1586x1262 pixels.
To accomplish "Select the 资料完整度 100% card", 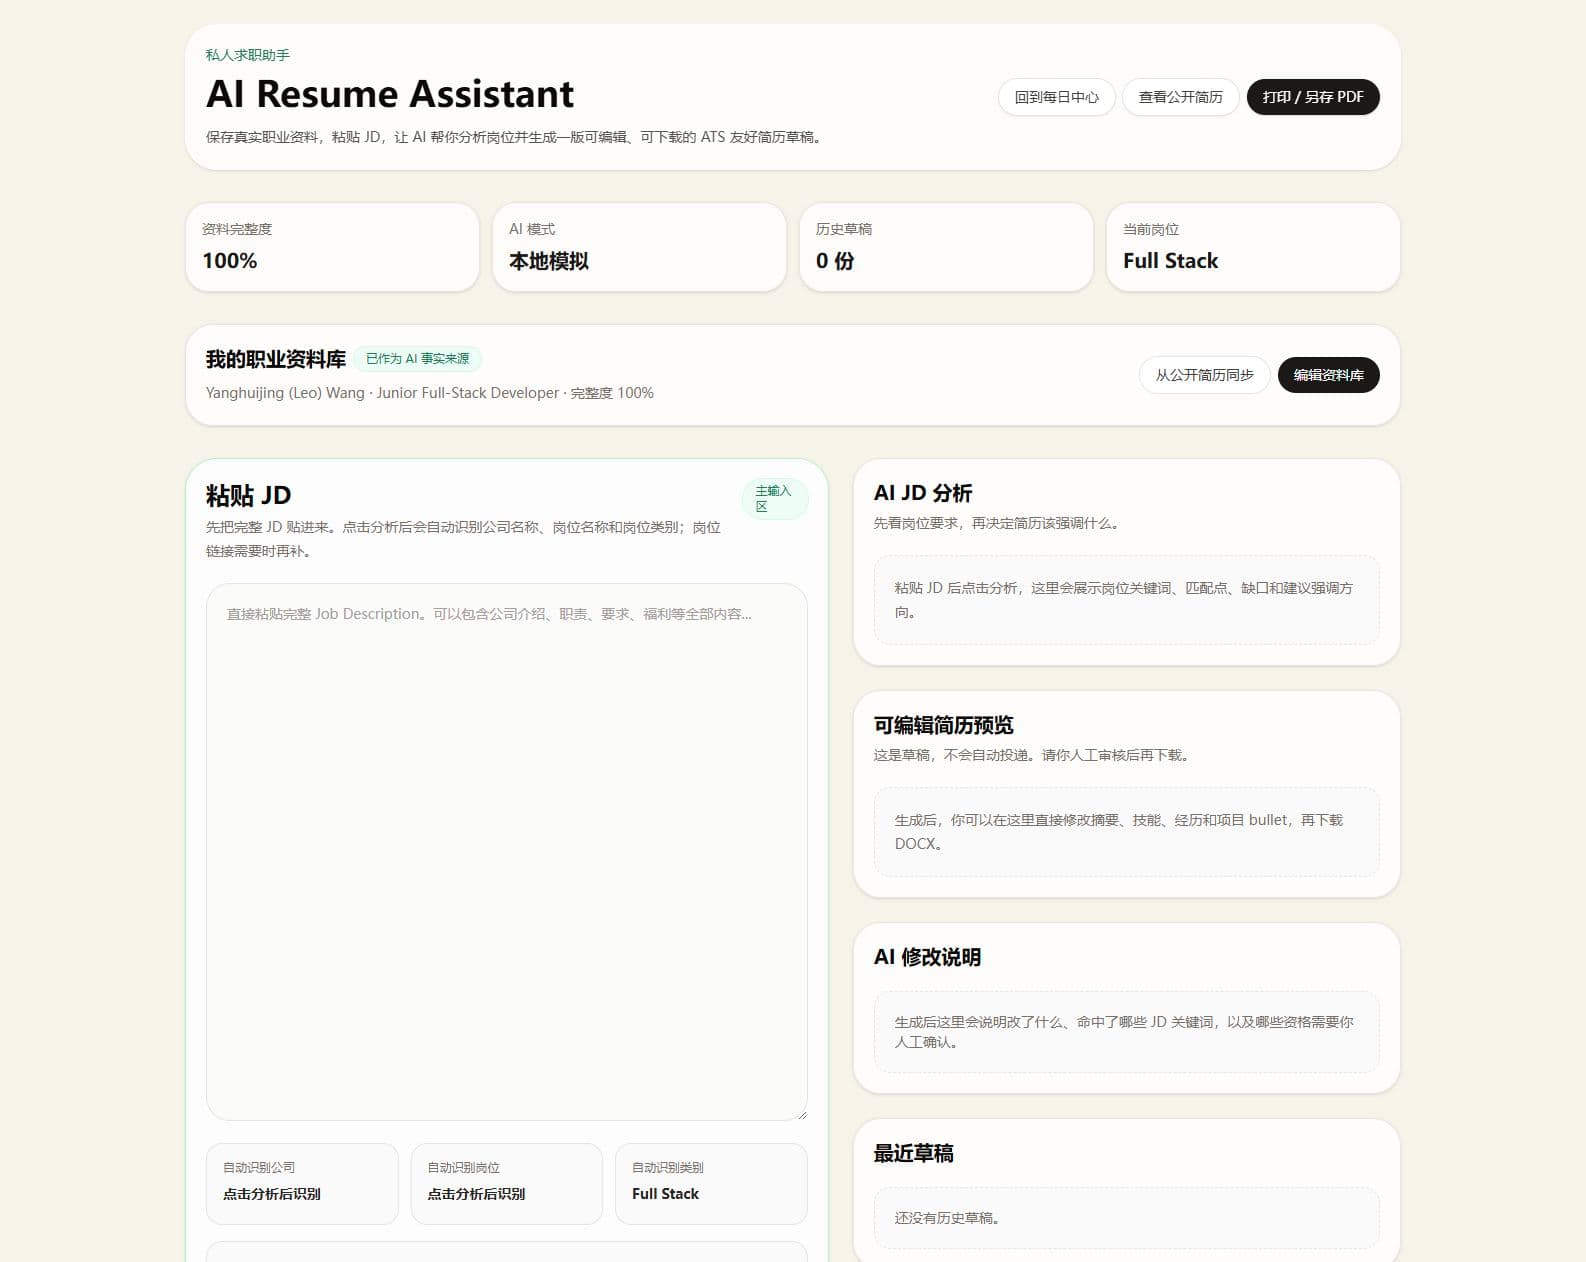I will tap(332, 247).
